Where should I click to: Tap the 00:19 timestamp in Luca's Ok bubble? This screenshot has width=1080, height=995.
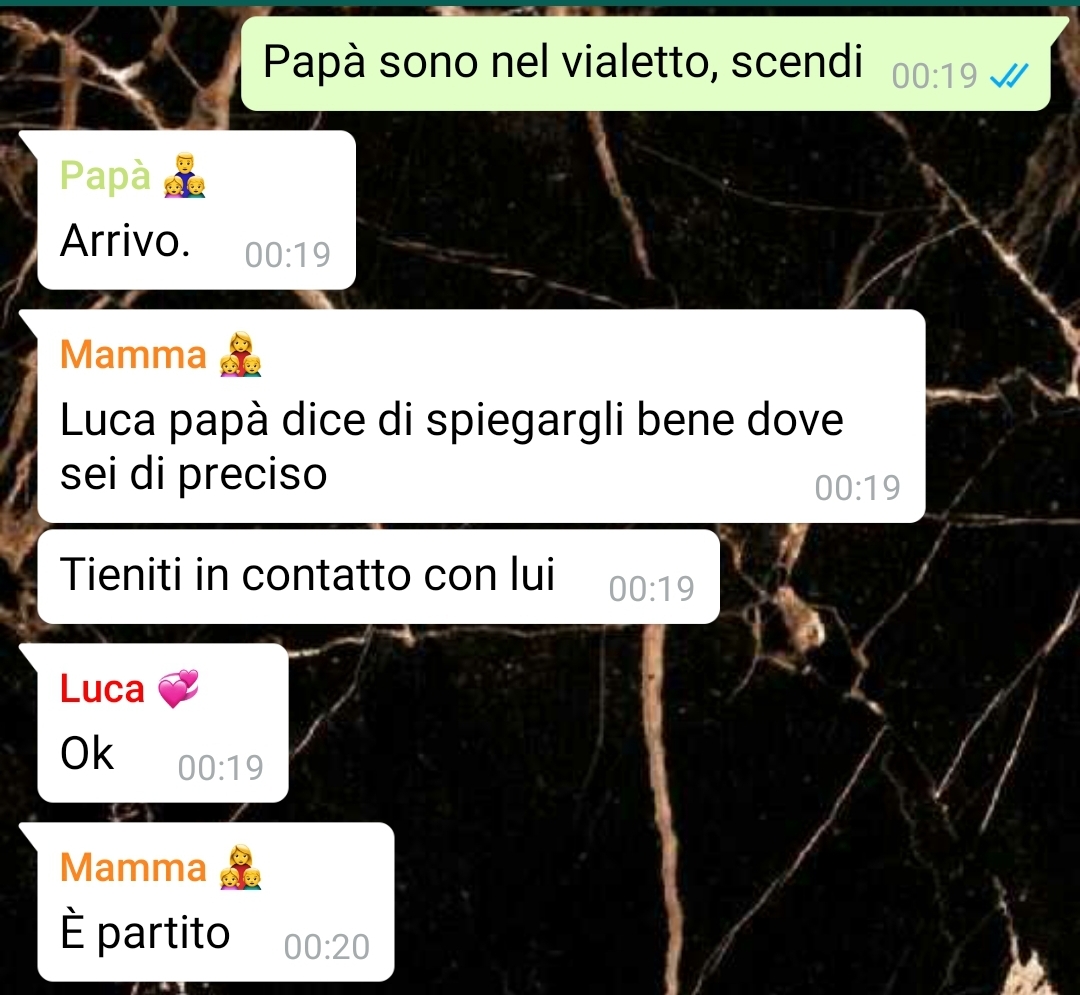220,768
